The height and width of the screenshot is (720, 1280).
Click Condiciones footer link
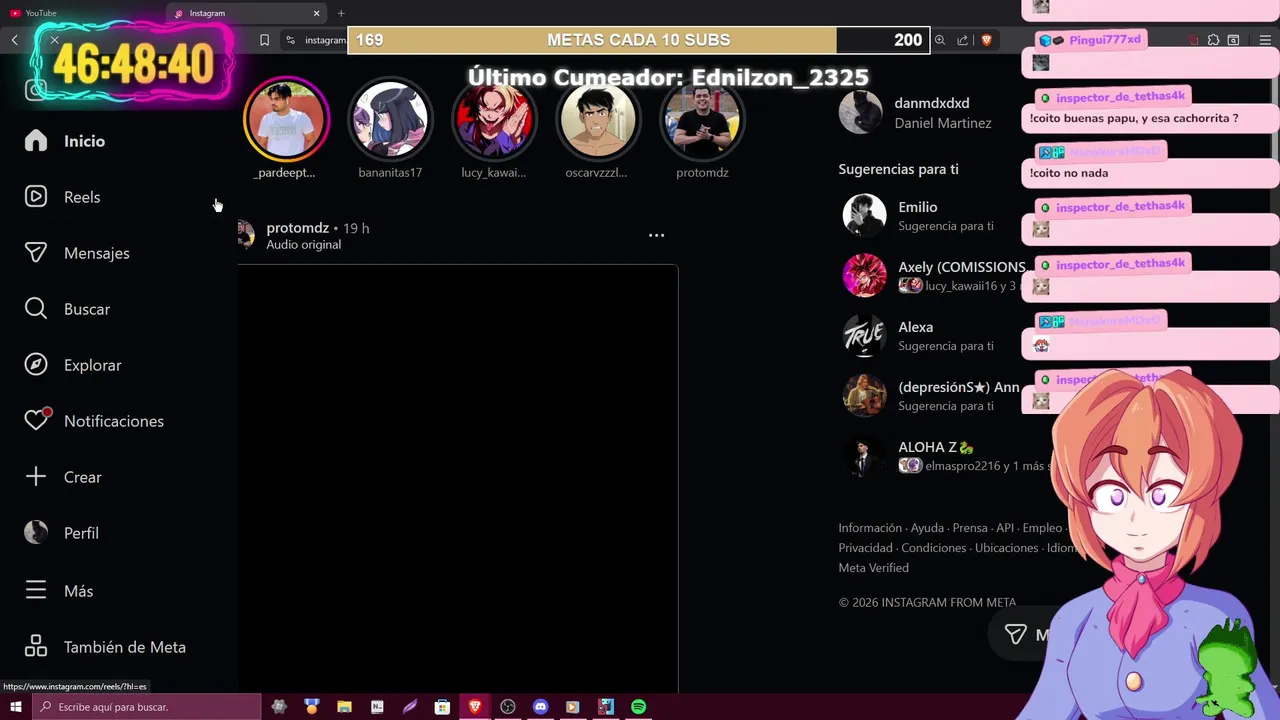click(934, 548)
